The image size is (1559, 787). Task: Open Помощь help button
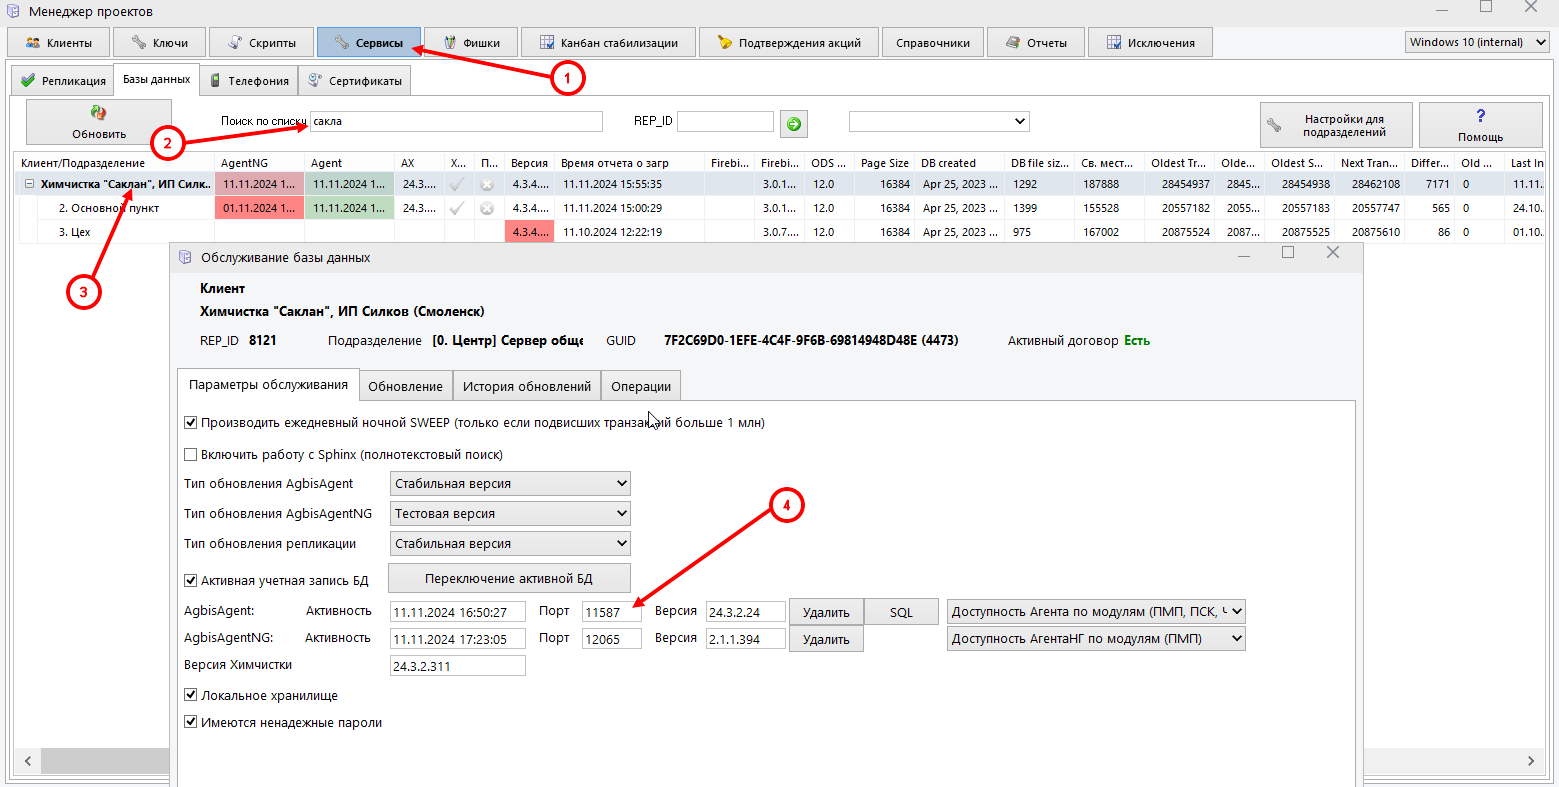[x=1480, y=125]
